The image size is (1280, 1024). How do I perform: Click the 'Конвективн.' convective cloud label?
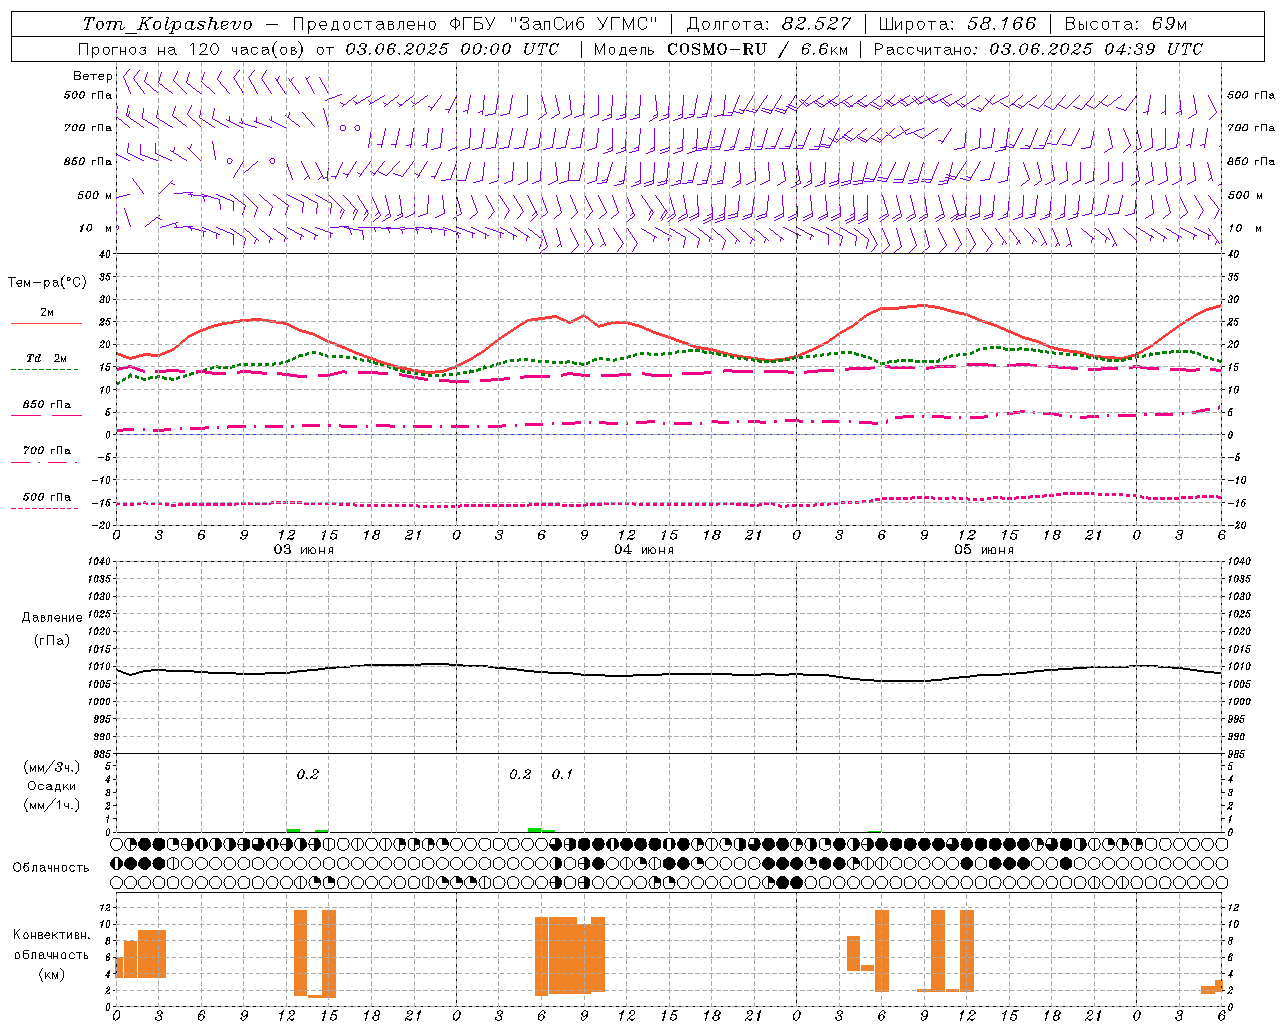pyautogui.click(x=52, y=934)
